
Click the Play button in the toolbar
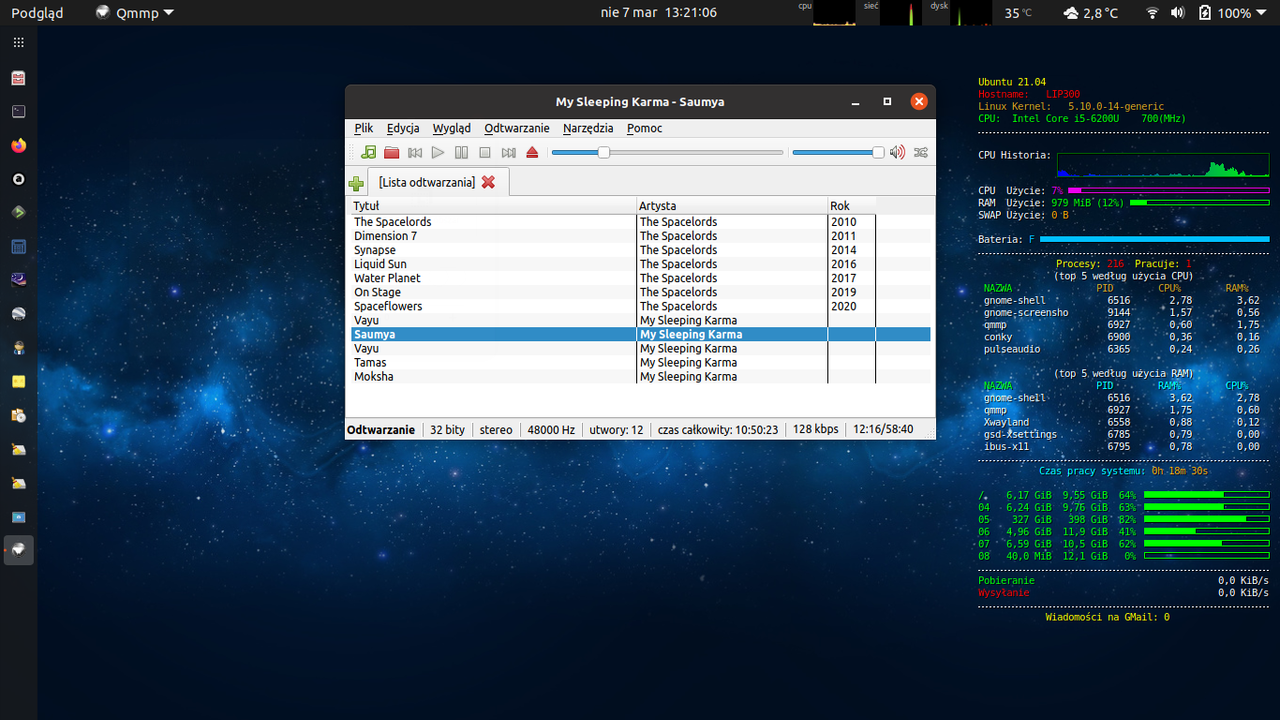pos(438,152)
